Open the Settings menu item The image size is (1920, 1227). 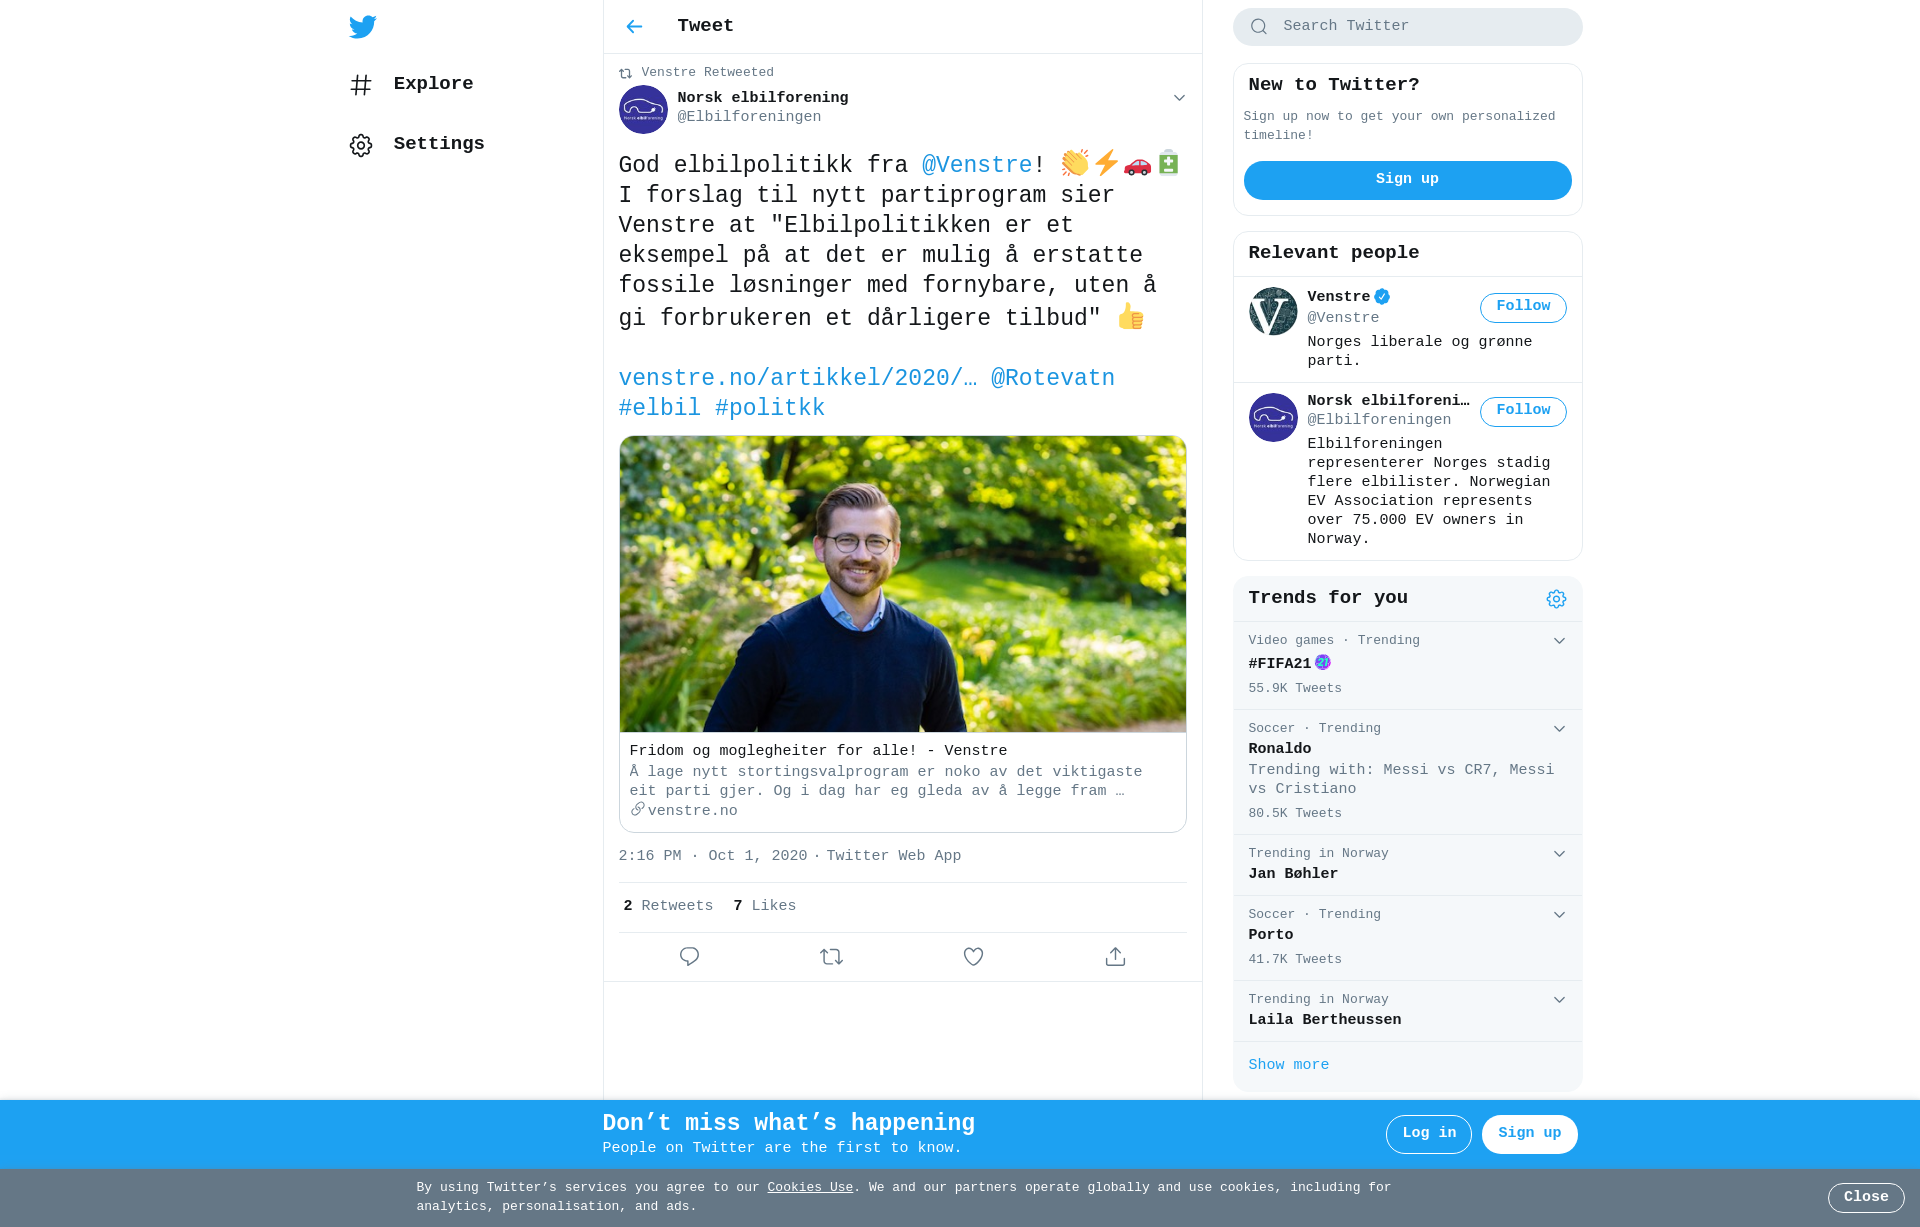pos(438,144)
